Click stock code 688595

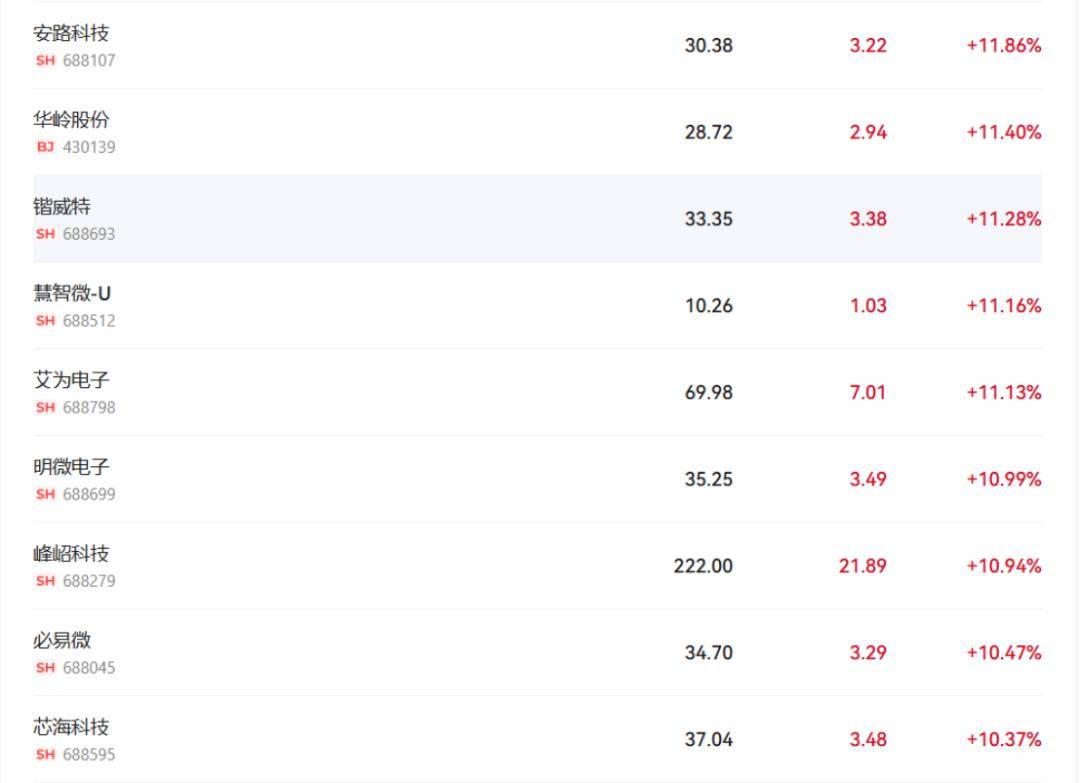coord(89,755)
